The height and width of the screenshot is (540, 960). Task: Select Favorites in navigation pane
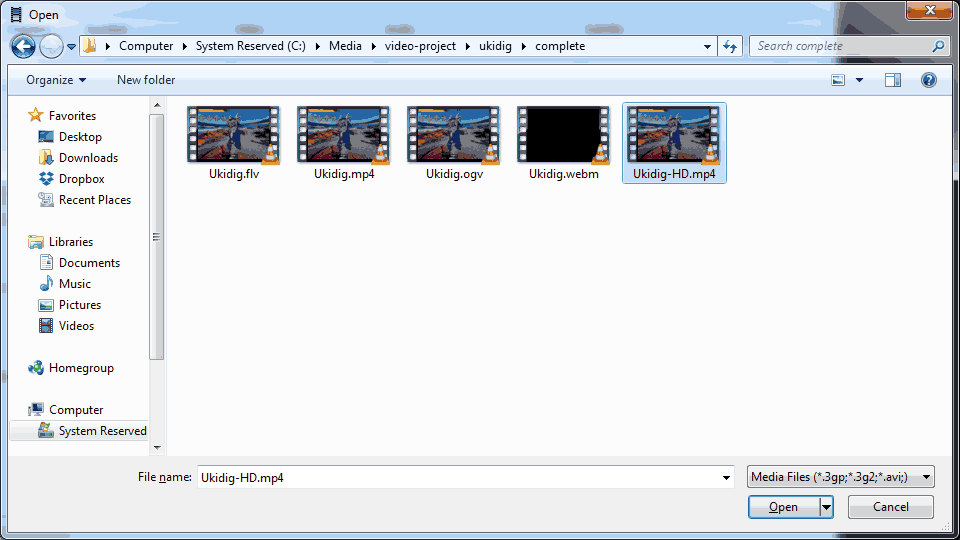tap(72, 116)
